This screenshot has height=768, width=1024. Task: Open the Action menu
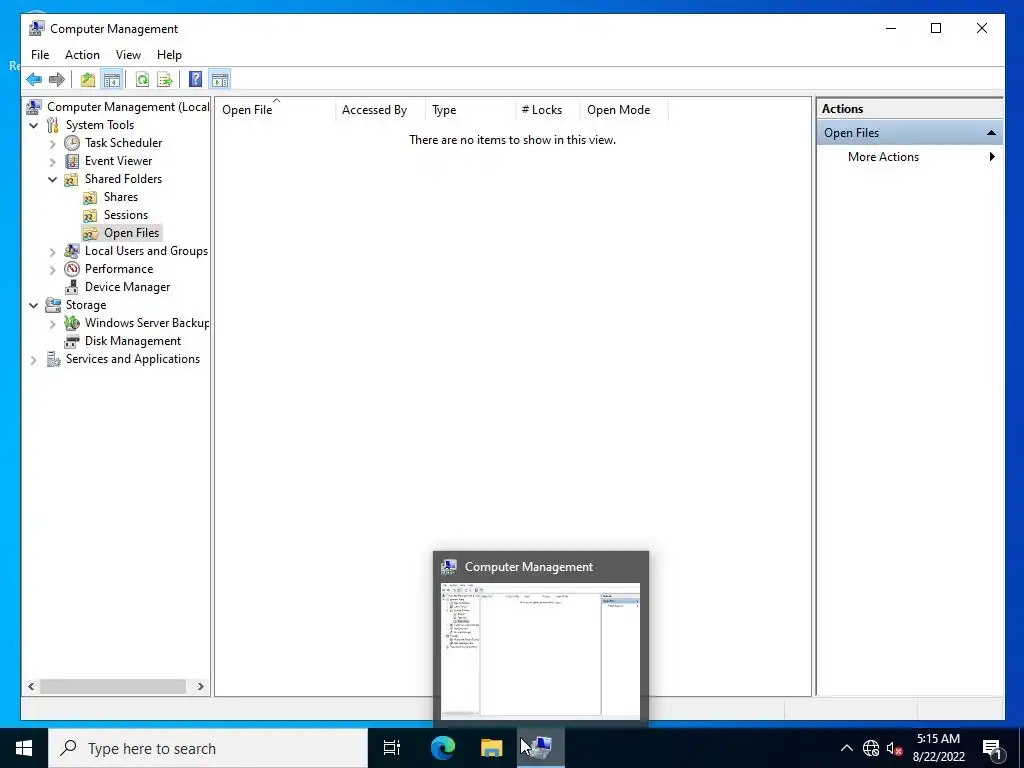[82, 55]
